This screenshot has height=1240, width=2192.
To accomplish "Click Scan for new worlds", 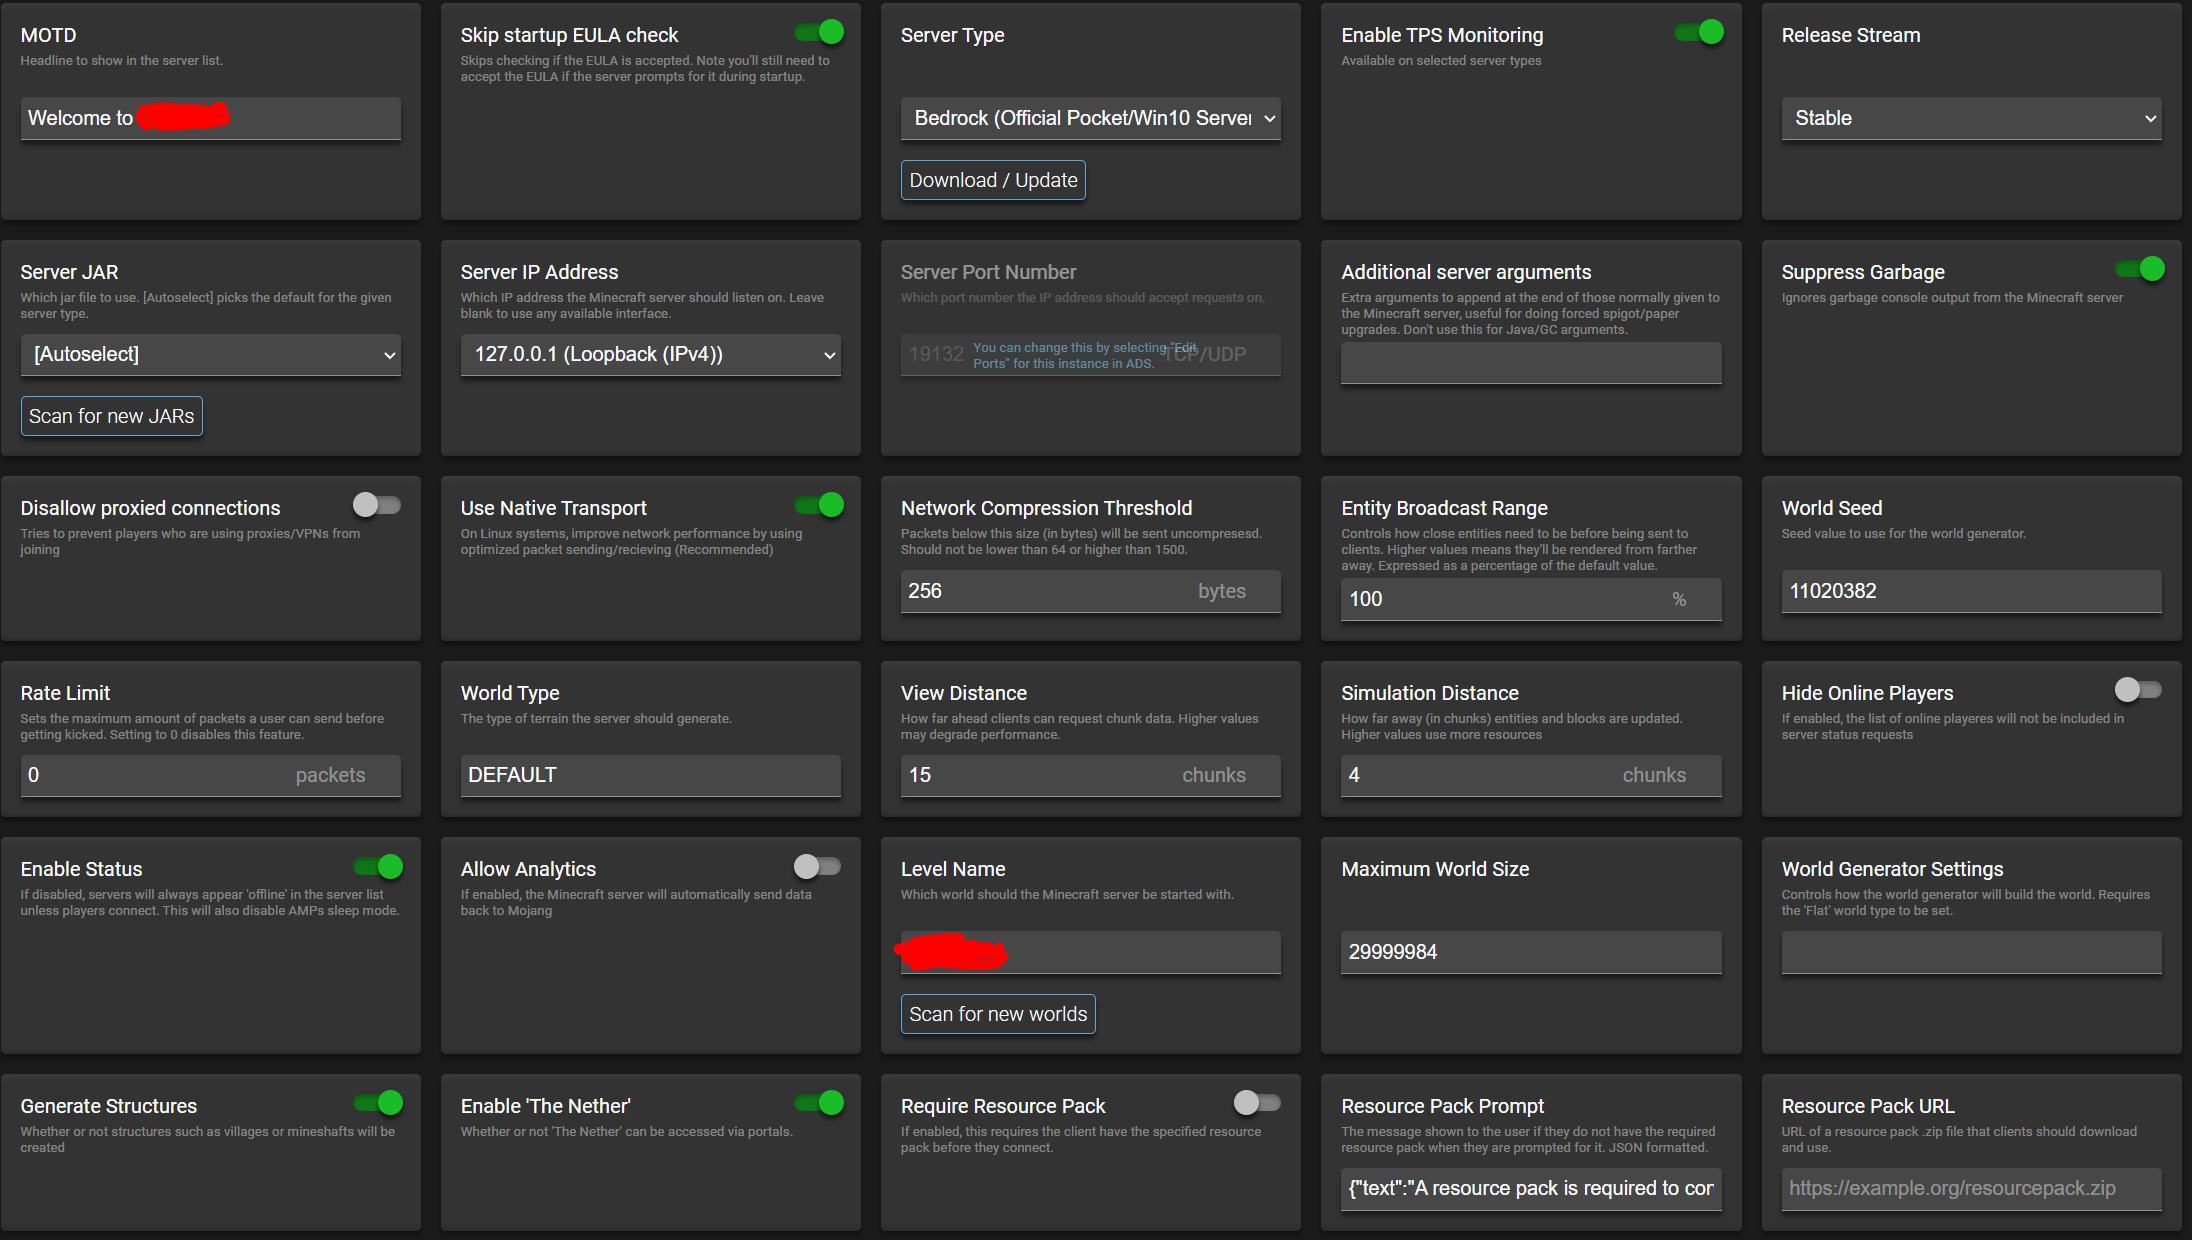I will pos(997,1013).
